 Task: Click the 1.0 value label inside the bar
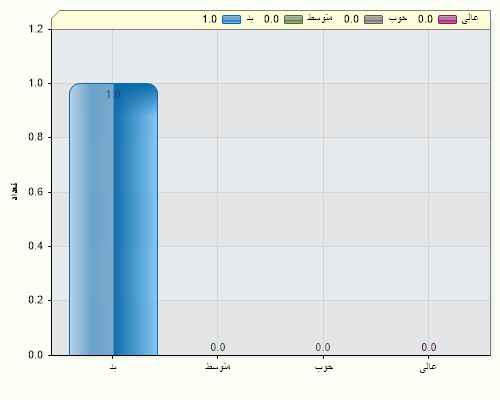click(113, 95)
